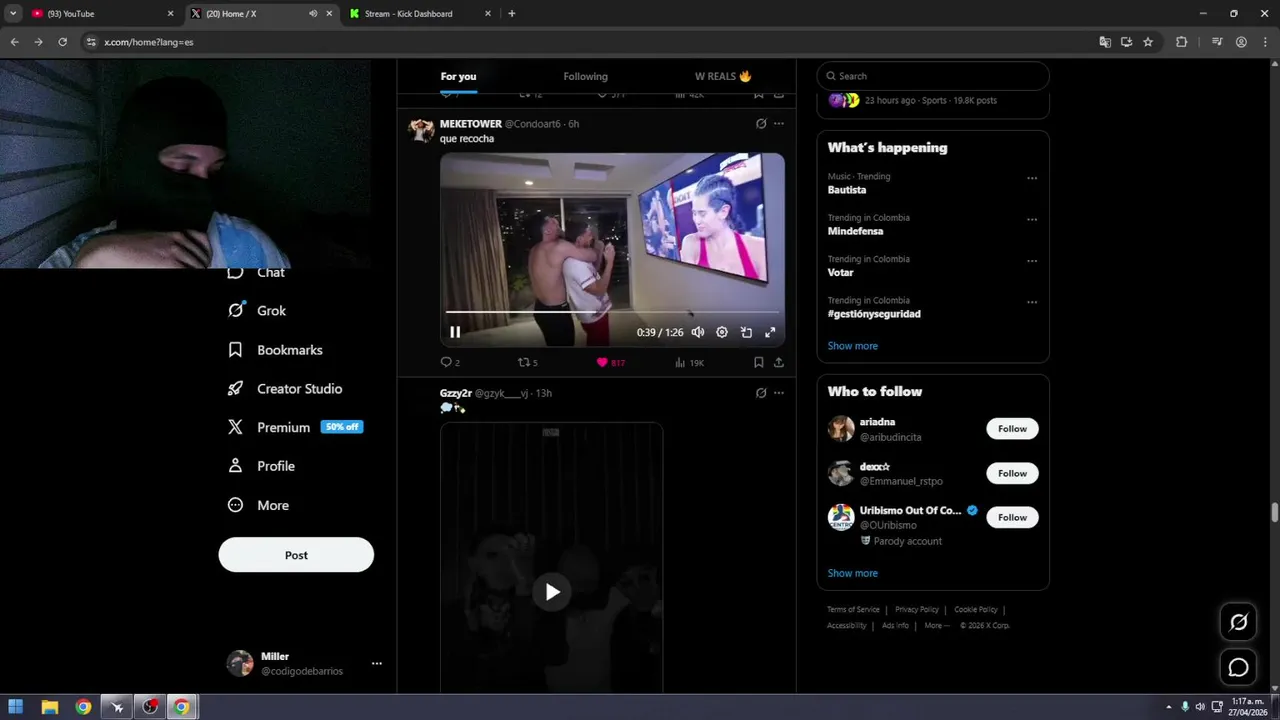The image size is (1280, 720).
Task: Follow dexx
Action: click(1012, 473)
